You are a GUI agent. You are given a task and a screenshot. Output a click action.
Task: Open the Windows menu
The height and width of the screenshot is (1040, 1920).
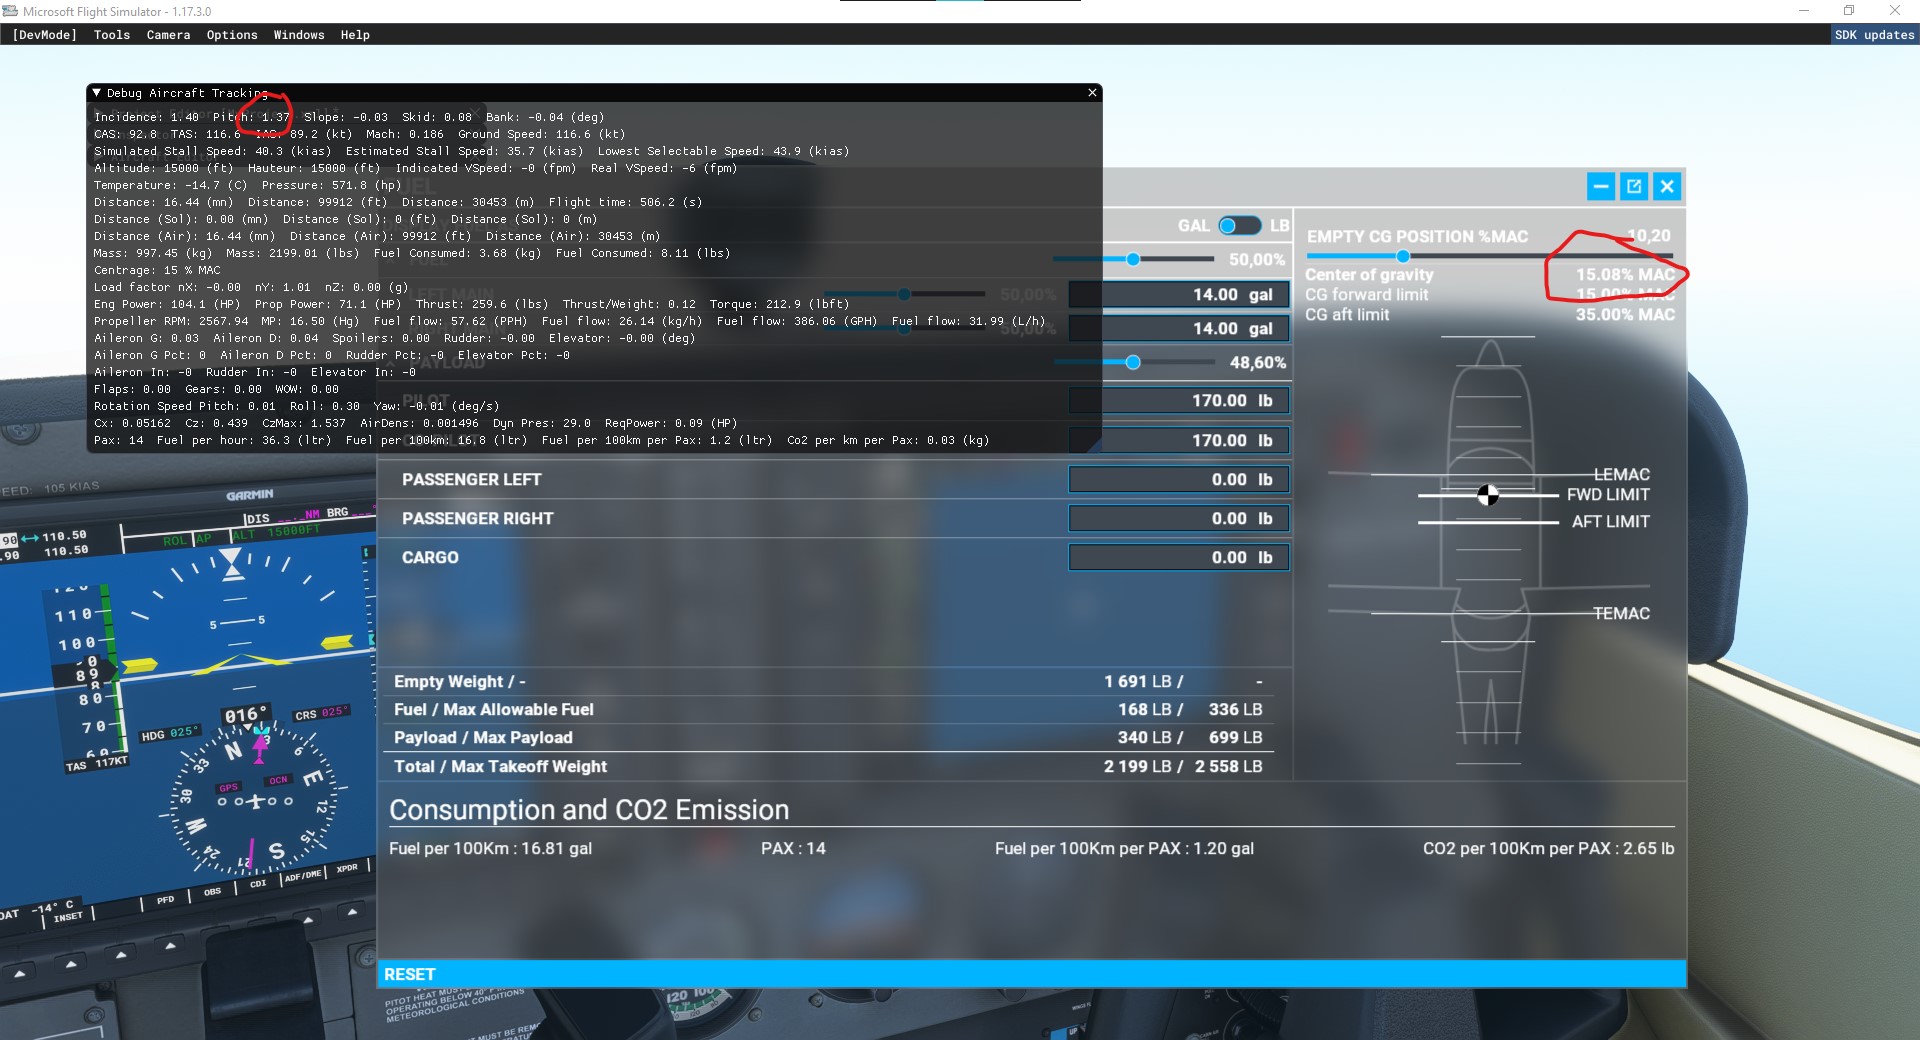point(299,35)
